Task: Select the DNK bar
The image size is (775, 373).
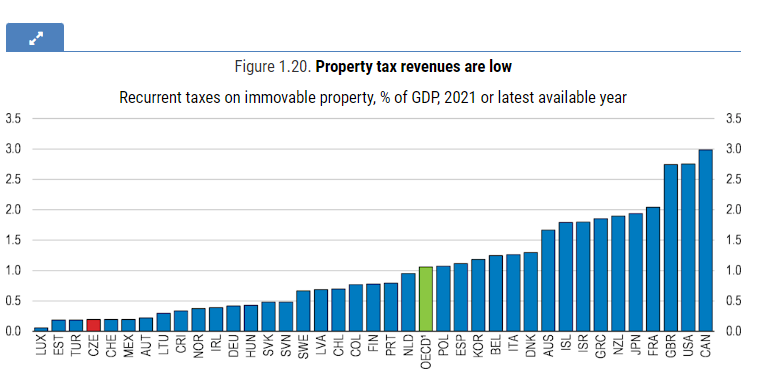Action: tap(531, 291)
